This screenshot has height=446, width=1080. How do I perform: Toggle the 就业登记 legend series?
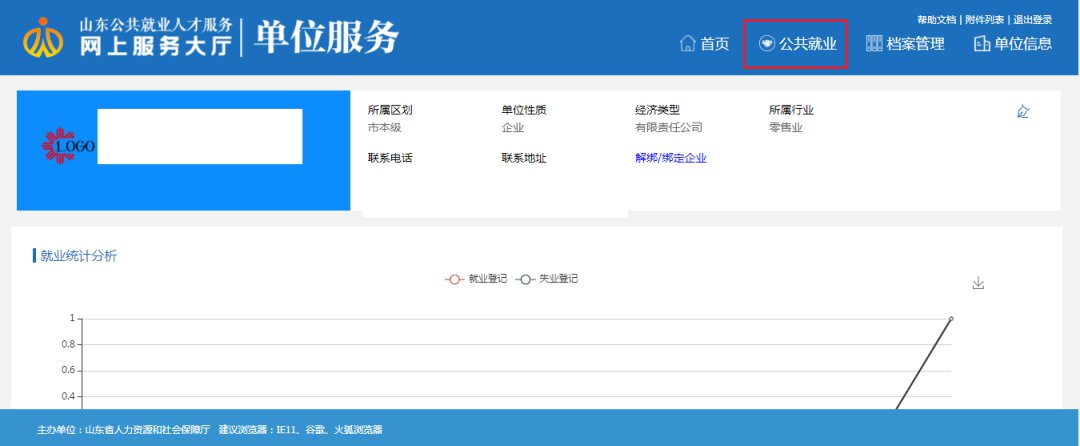tap(476, 279)
